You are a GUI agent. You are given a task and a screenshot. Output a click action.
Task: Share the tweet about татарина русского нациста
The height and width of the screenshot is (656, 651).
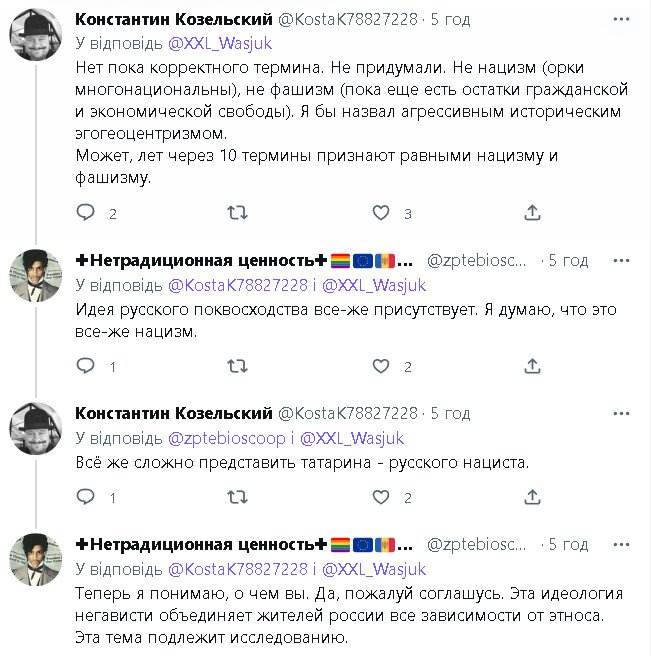point(533,496)
